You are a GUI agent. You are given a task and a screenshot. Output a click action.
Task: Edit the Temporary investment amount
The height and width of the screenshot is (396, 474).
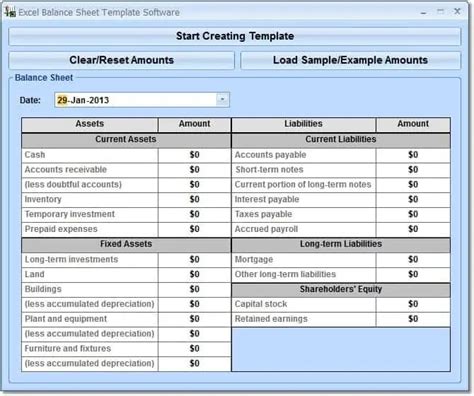coord(194,214)
